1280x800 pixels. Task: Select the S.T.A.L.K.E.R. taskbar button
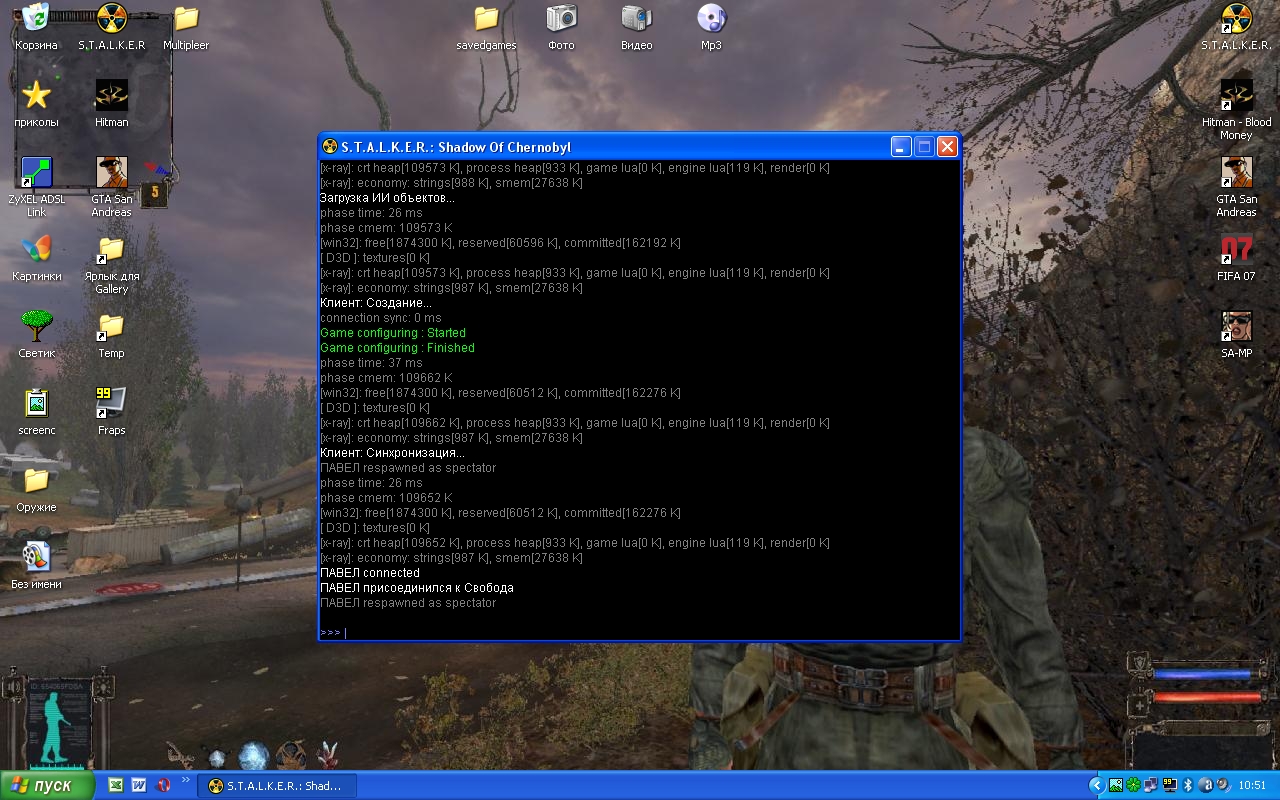pos(277,786)
